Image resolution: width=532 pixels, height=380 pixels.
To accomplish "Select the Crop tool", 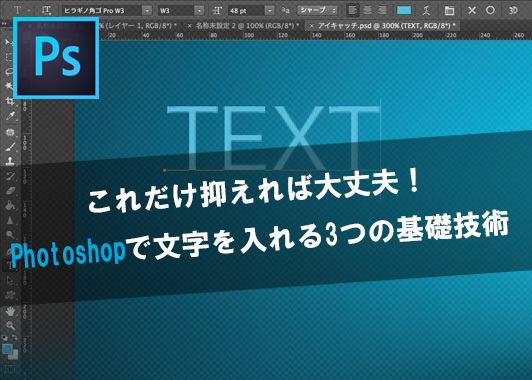I will click(10, 101).
